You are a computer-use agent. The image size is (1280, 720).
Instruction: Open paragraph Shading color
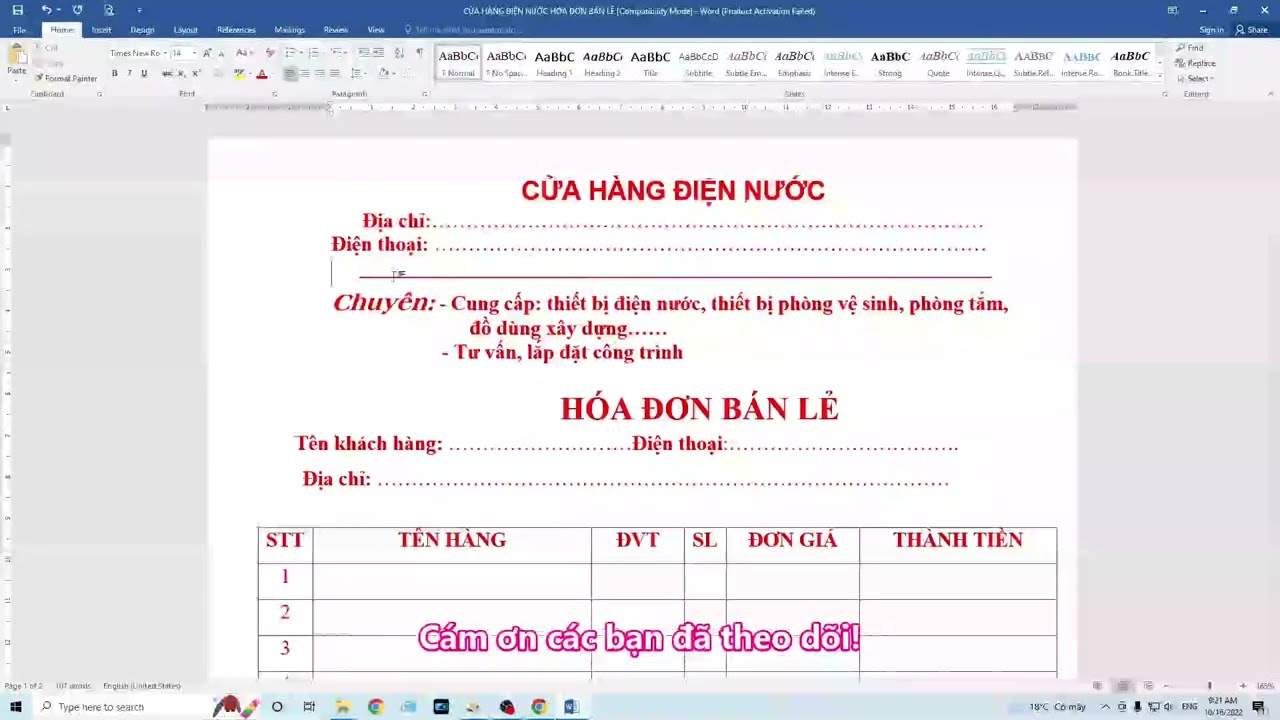tap(383, 73)
